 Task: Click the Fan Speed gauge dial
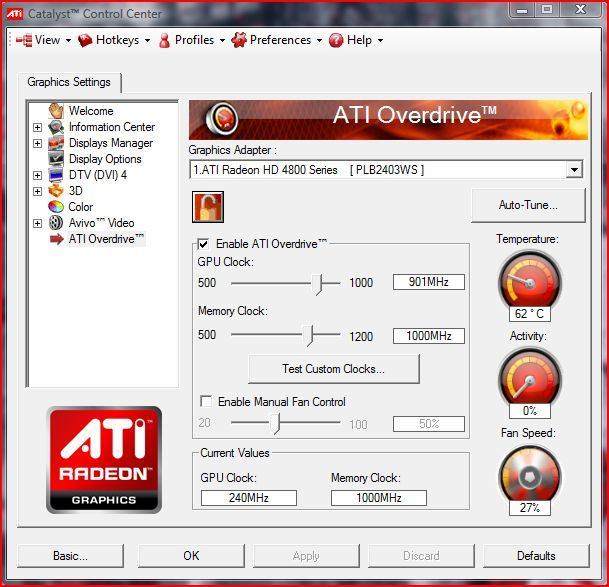(529, 475)
